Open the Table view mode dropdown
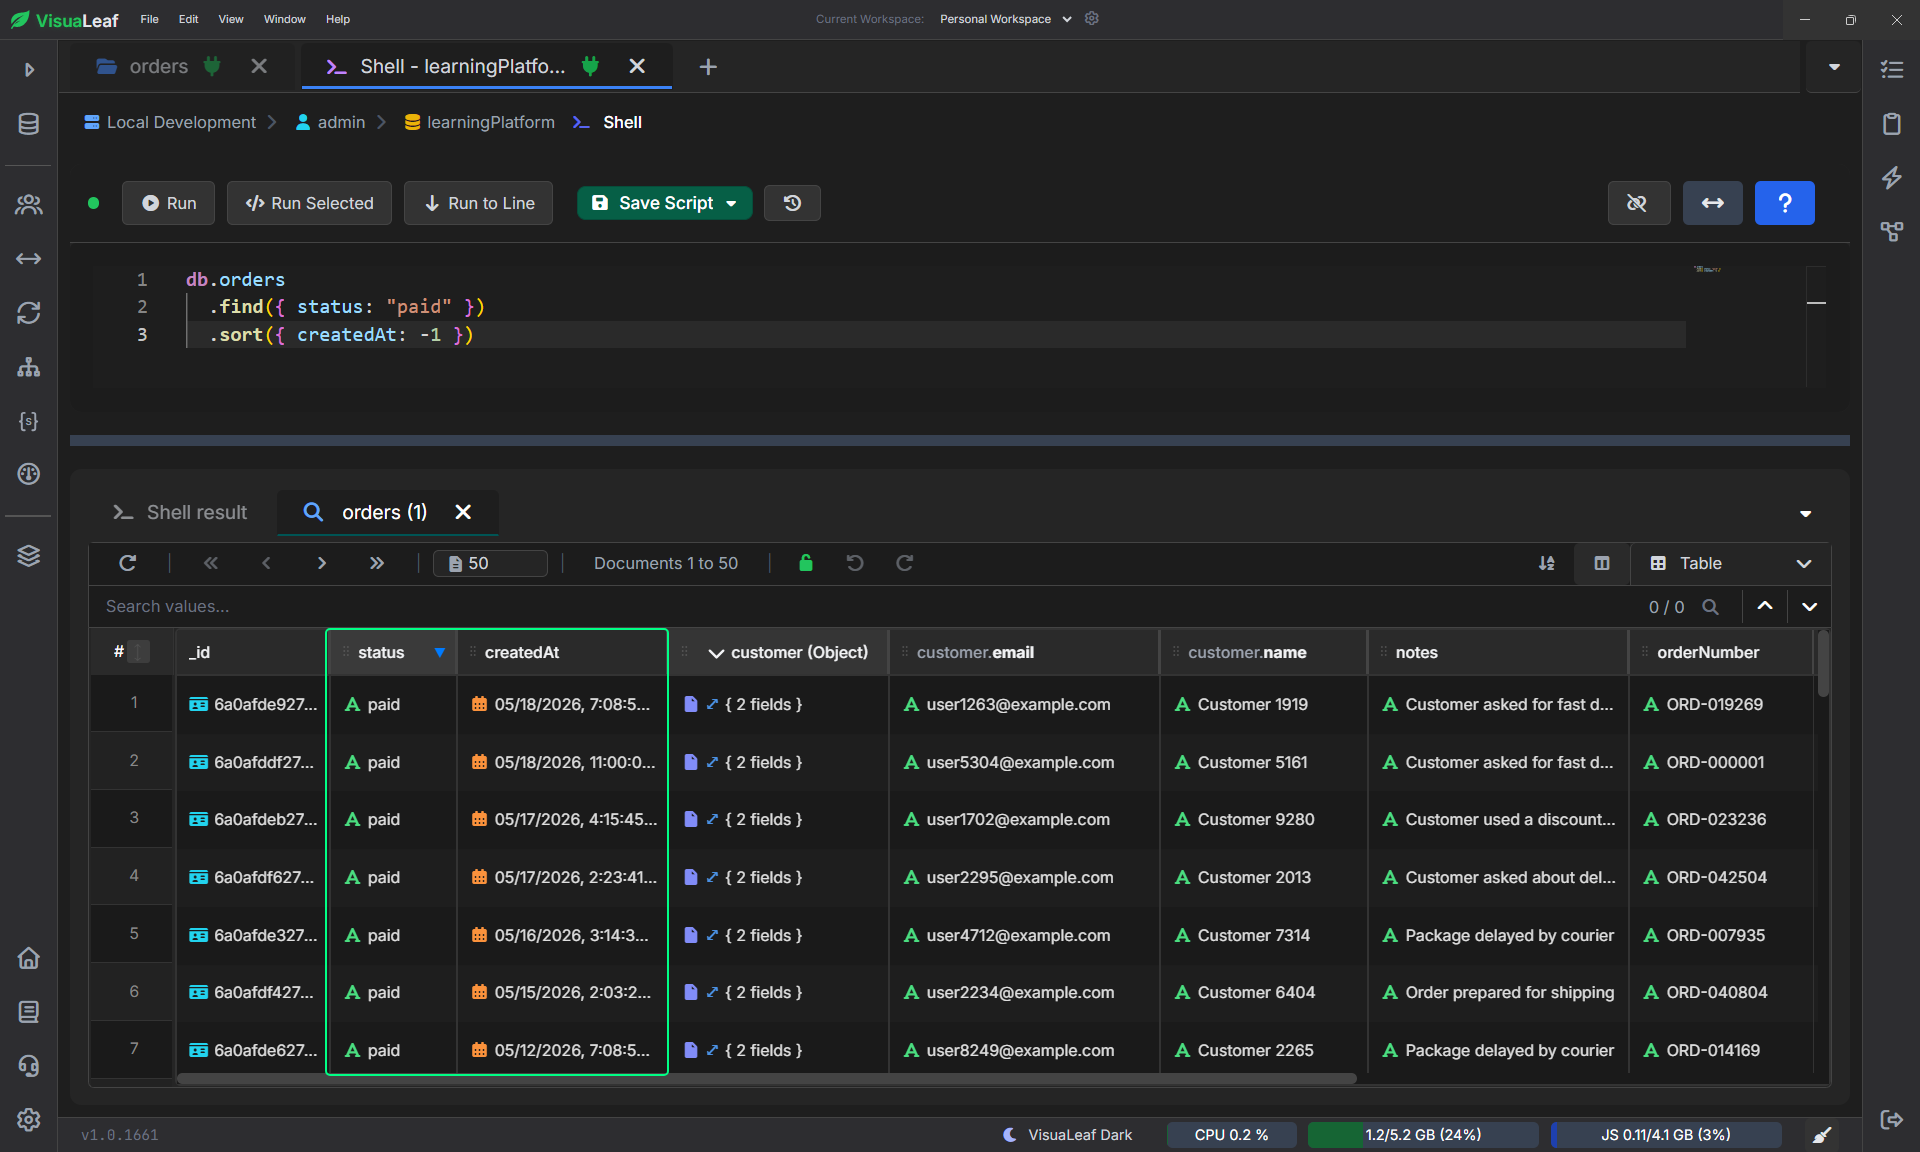 (x=1731, y=563)
